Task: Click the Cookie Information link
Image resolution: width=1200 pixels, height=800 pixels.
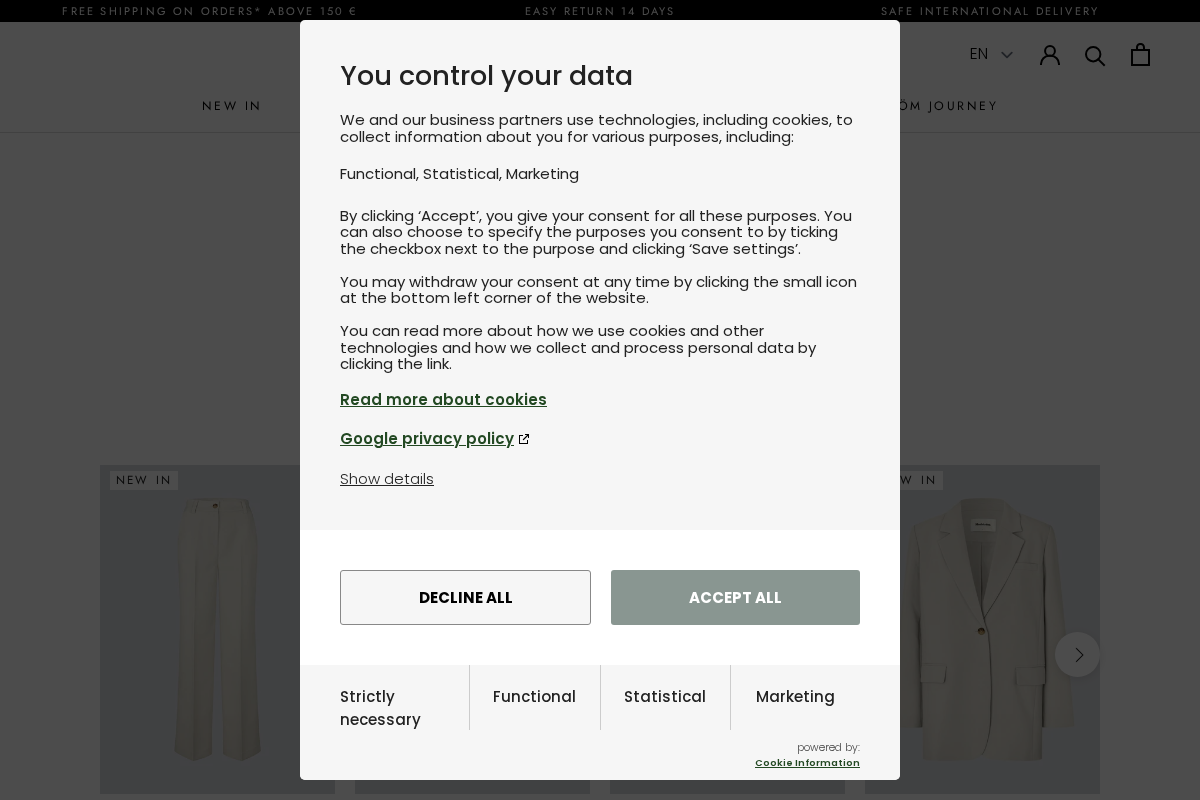Action: tap(807, 763)
